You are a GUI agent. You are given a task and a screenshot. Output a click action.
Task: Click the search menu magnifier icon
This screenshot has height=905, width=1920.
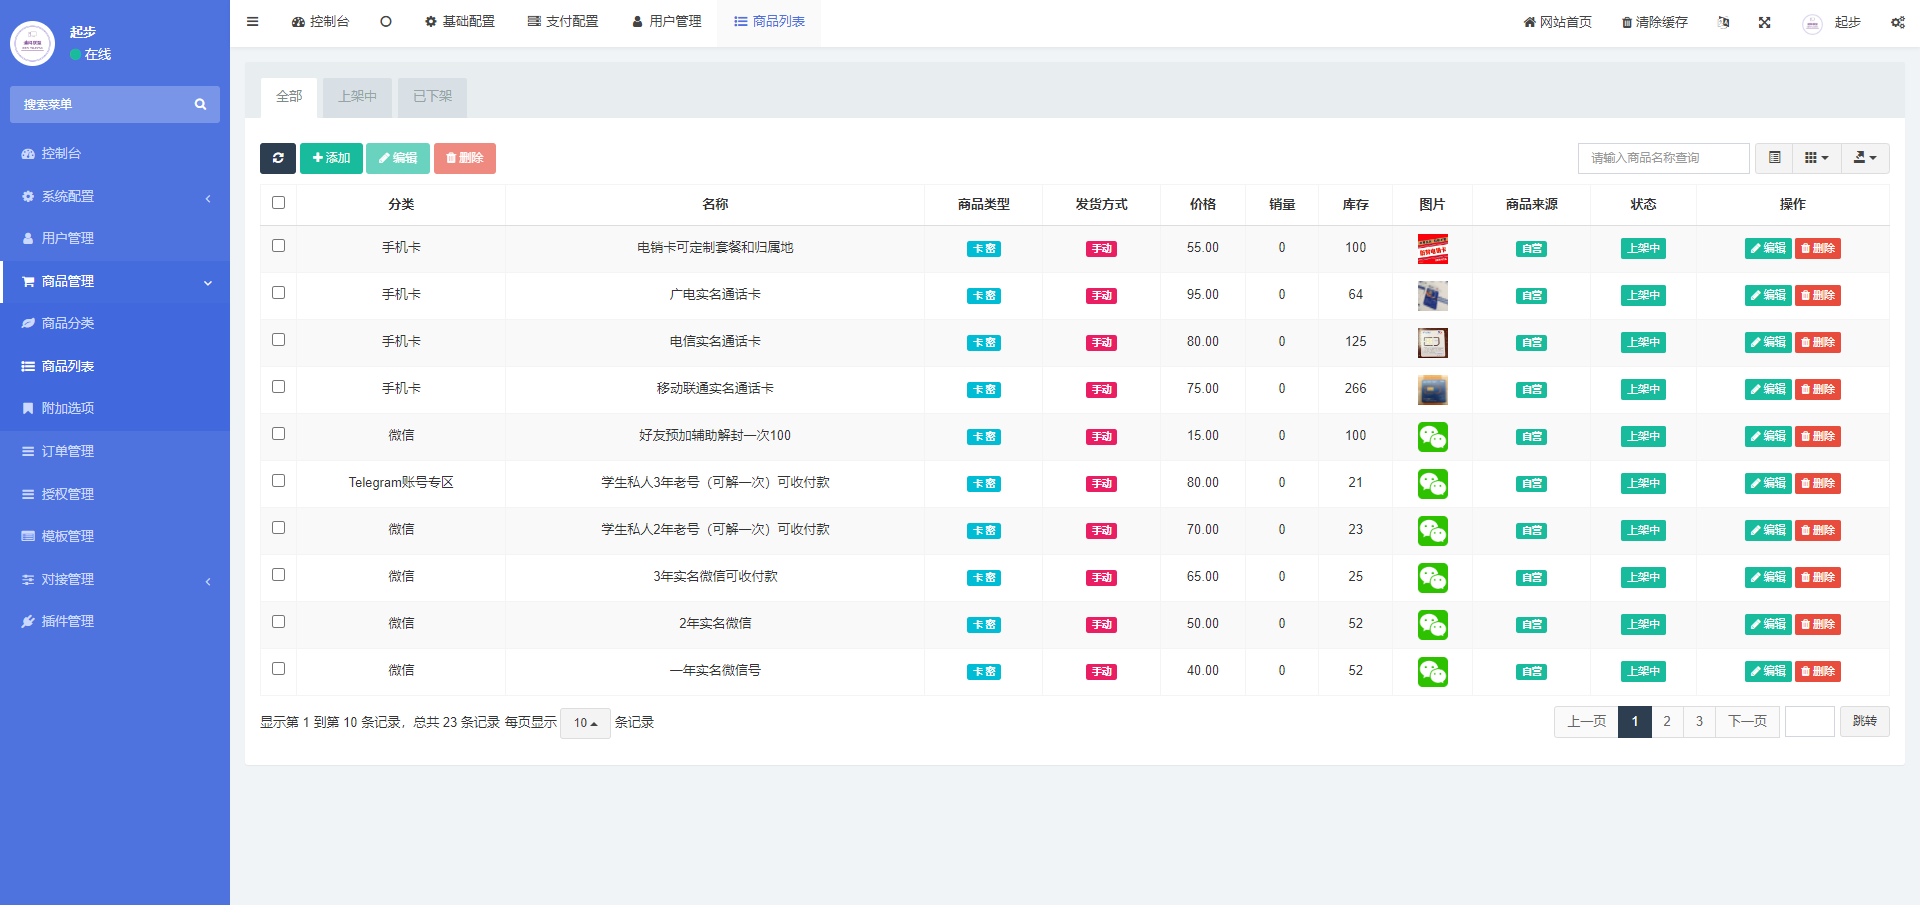pos(200,104)
